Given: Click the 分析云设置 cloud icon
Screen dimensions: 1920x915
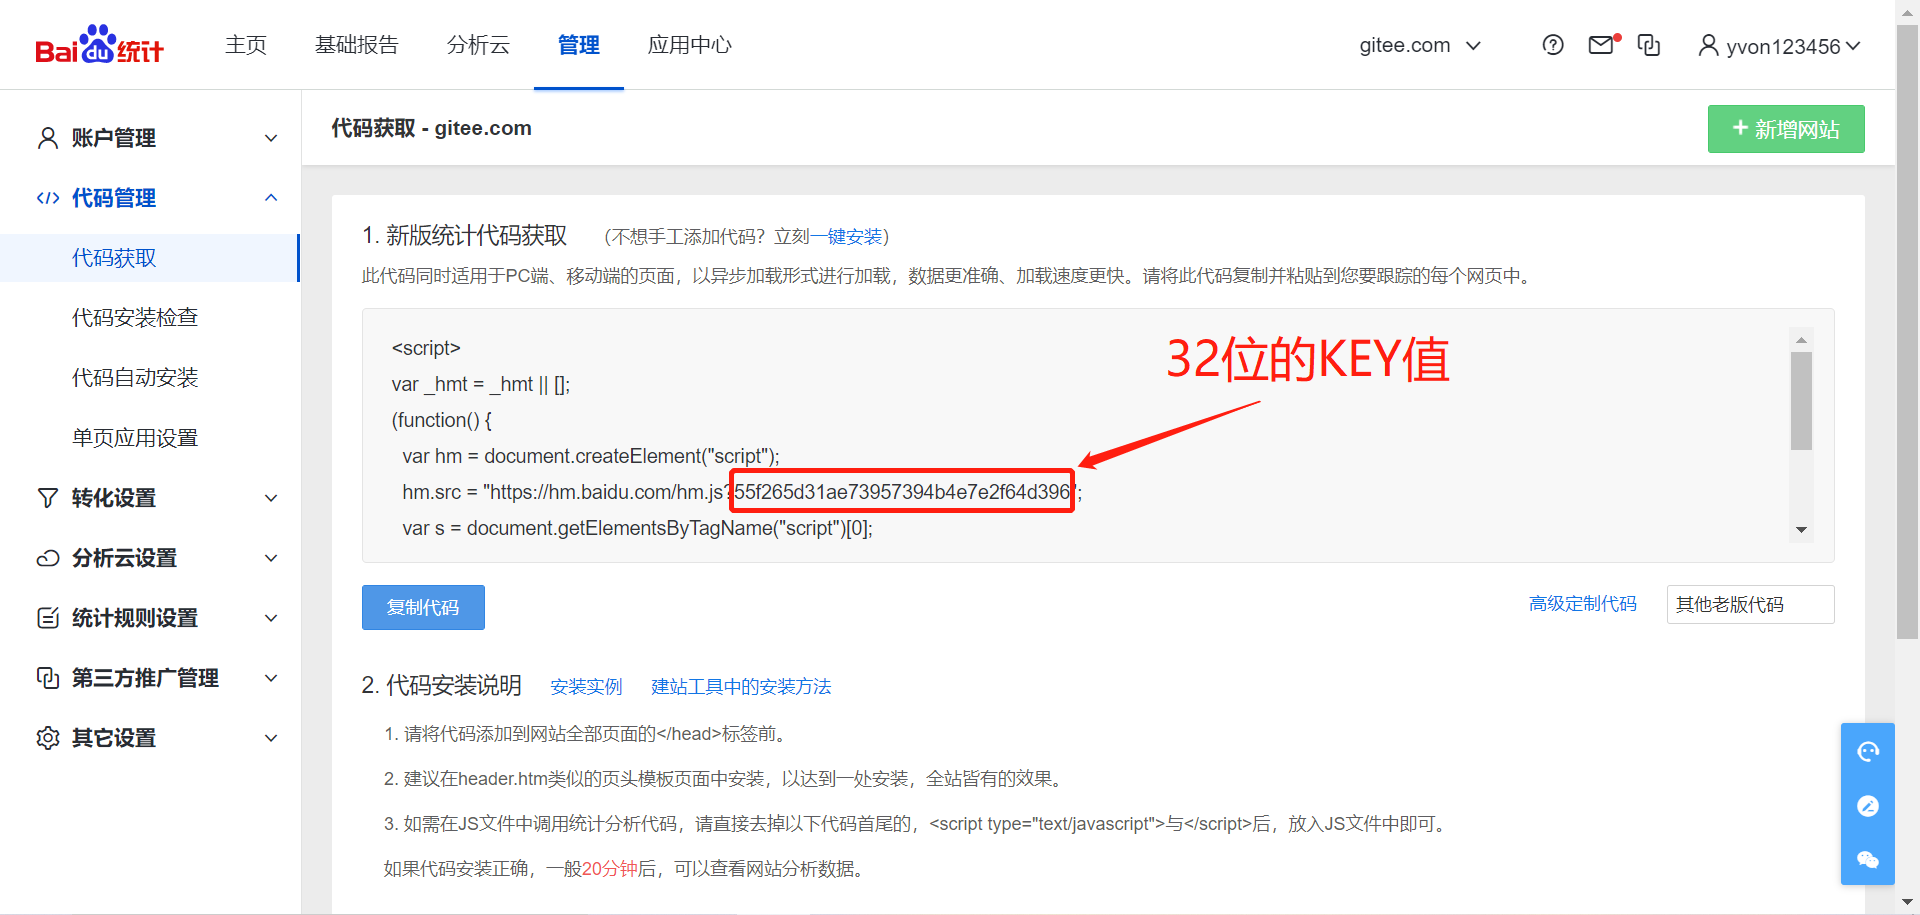Looking at the screenshot, I should click(47, 558).
